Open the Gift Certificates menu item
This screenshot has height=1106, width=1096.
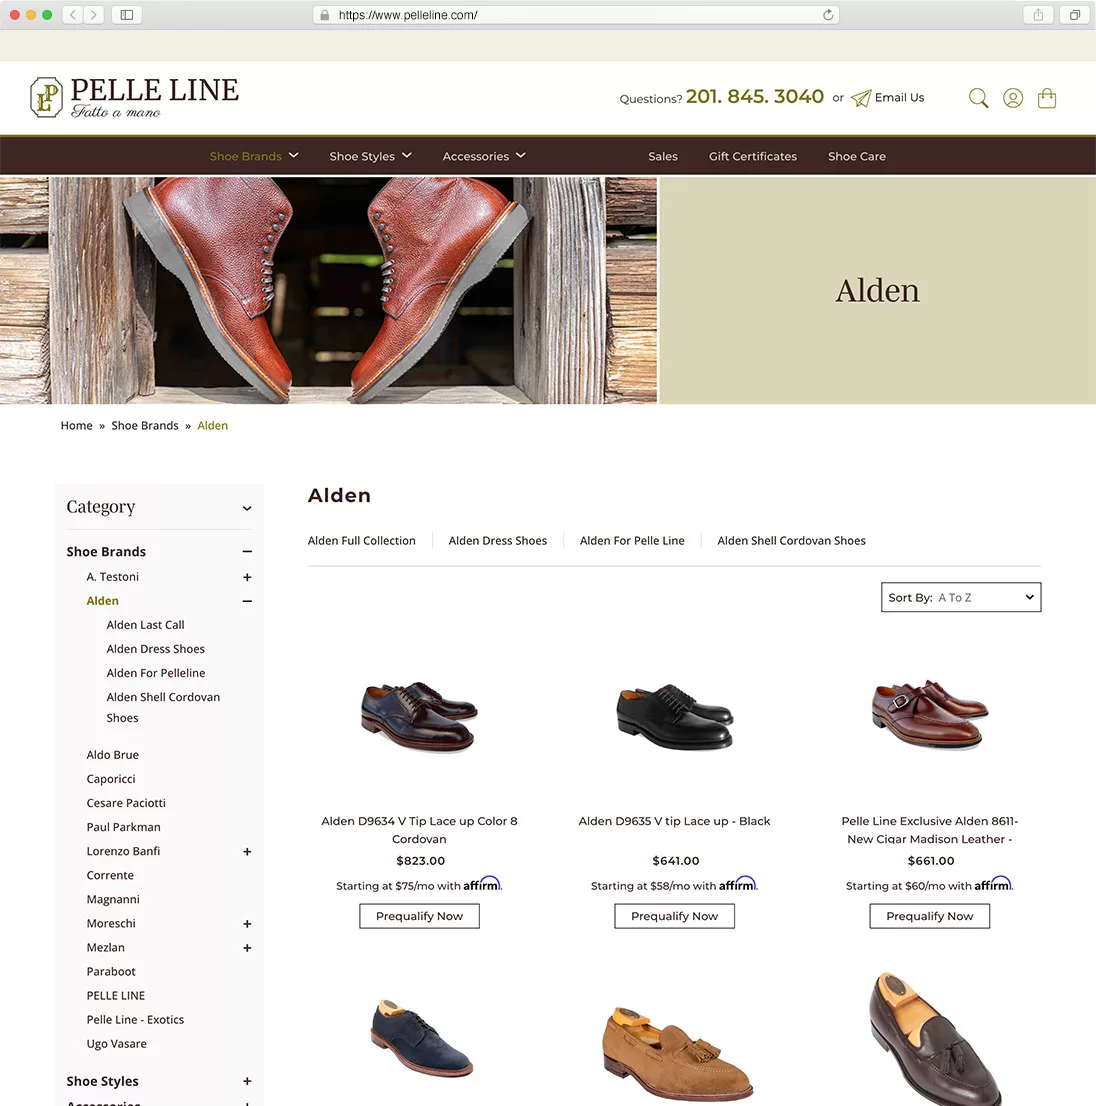click(x=753, y=156)
